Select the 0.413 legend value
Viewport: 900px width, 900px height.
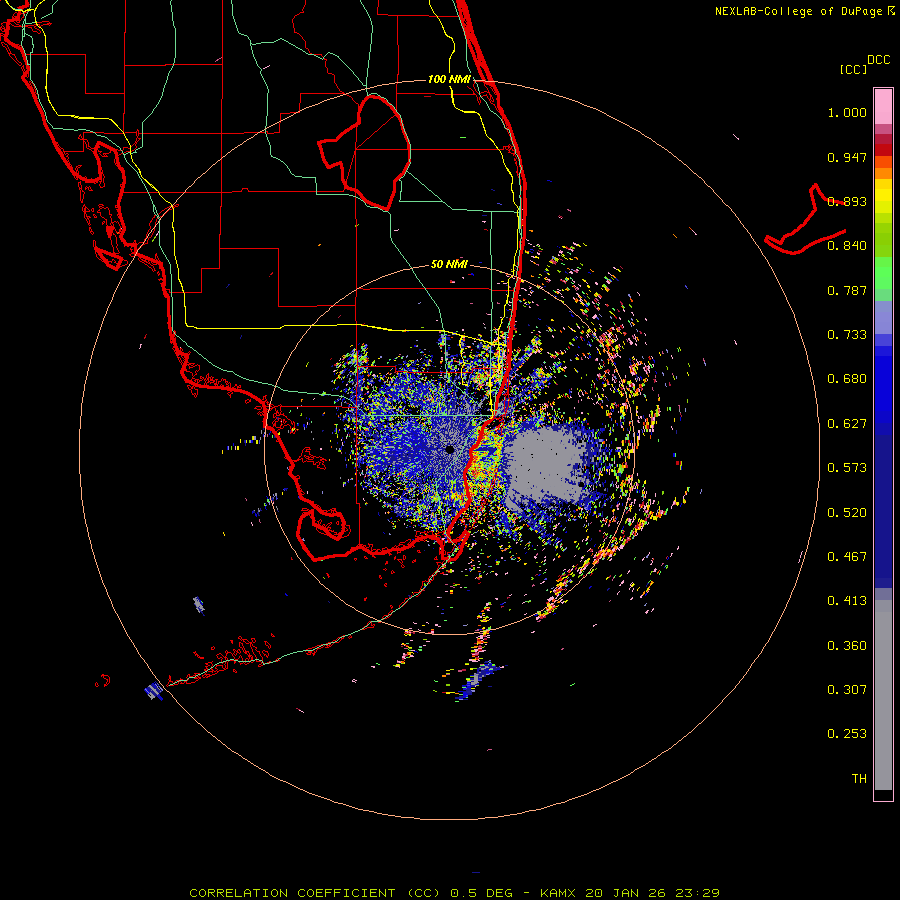(847, 601)
